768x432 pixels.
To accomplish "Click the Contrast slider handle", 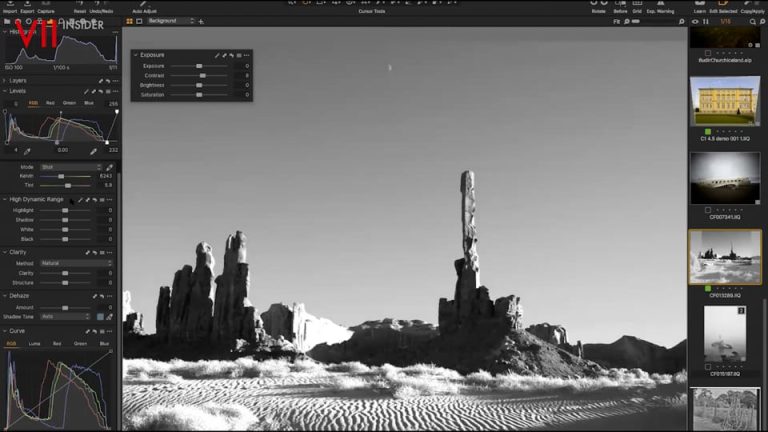I will 202,76.
